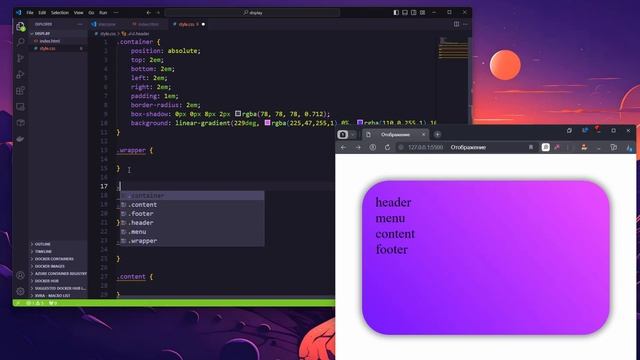The height and width of the screenshot is (360, 640).
Task: Select the Отображение tab in the browser
Action: point(395,134)
